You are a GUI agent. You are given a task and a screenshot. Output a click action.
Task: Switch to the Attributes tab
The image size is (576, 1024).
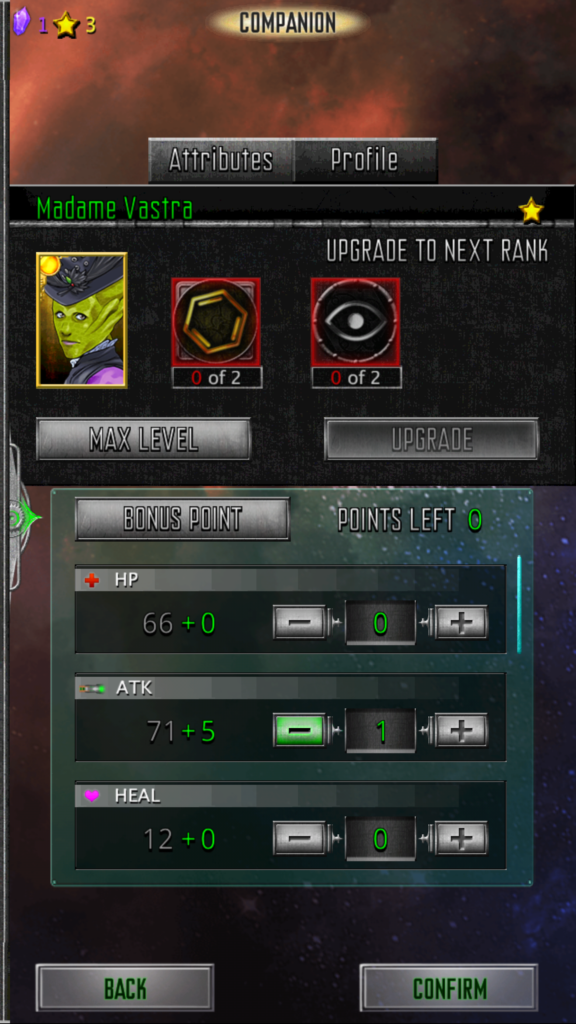pyautogui.click(x=221, y=160)
